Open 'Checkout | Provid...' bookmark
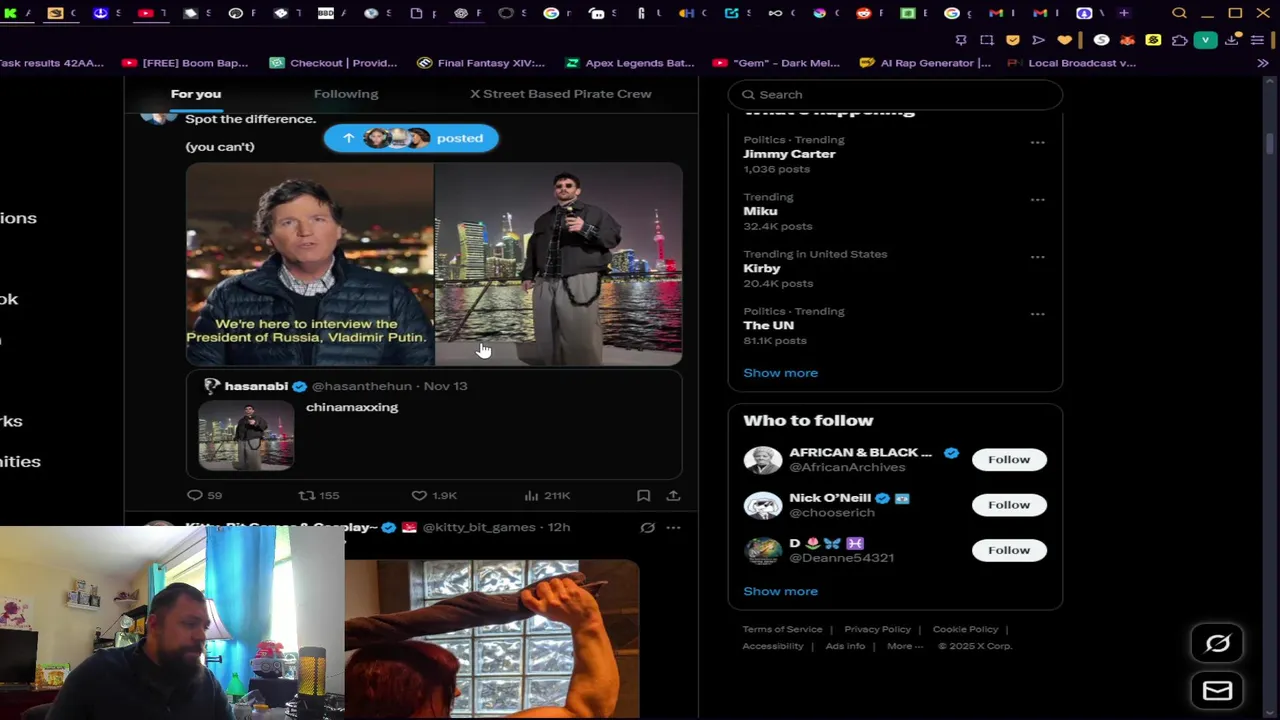Image resolution: width=1280 pixels, height=720 pixels. [334, 63]
